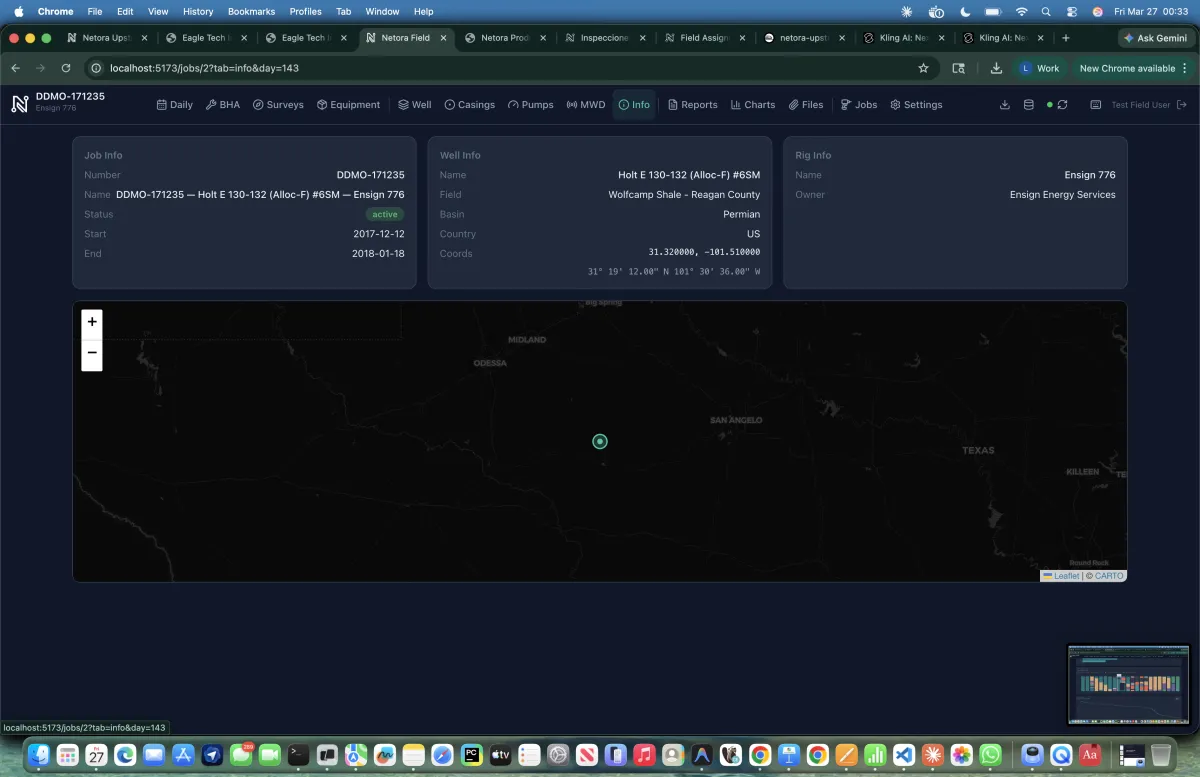Open Settings with the gear icon

(897, 104)
